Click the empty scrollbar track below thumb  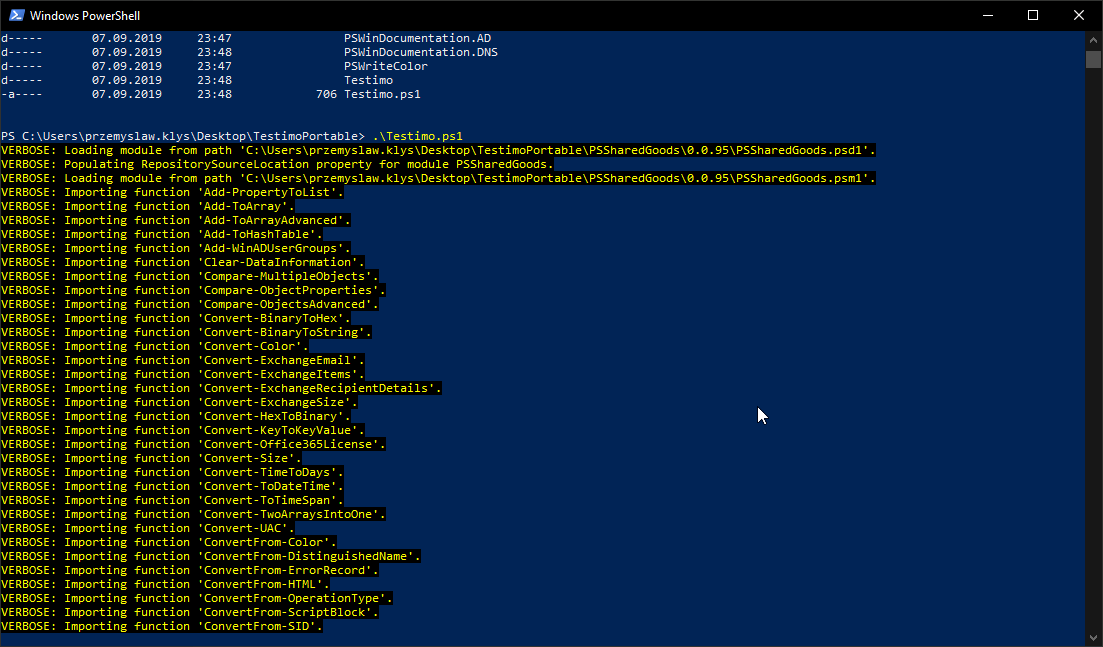pyautogui.click(x=1093, y=350)
